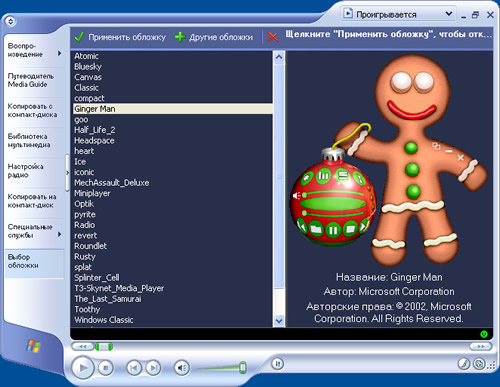Screen dimensions: 500x387
Task: Click the green face icon in black status bar
Action: [x=484, y=334]
